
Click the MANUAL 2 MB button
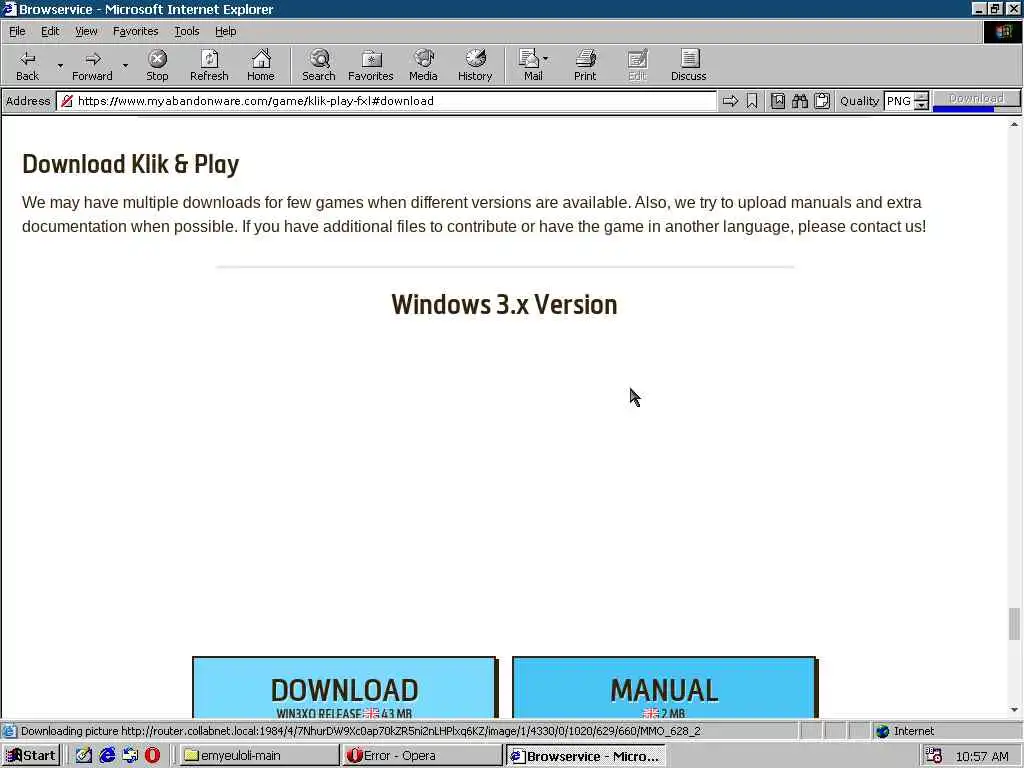click(x=664, y=688)
